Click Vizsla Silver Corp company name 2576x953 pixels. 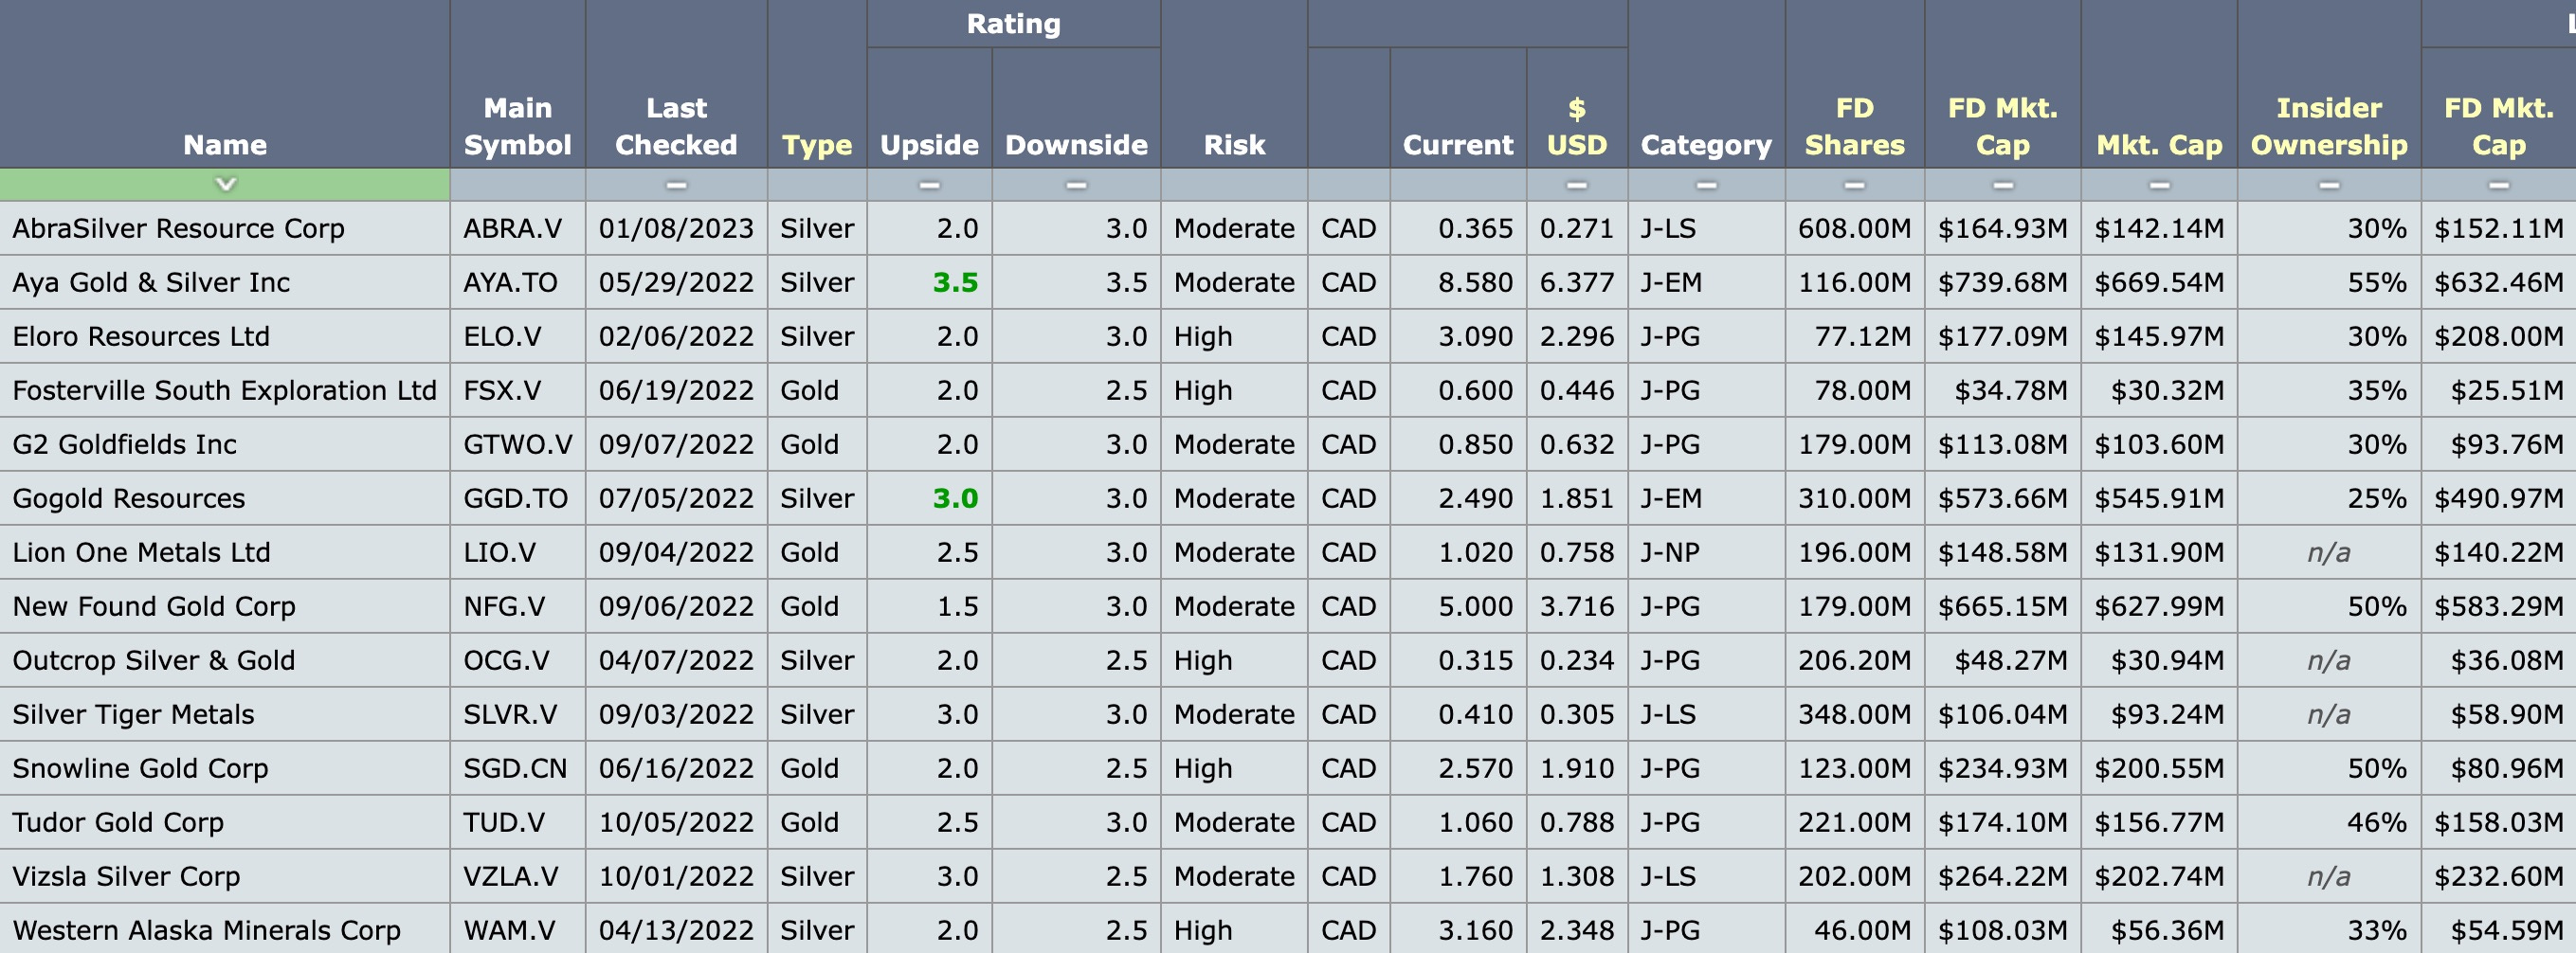tap(126, 877)
